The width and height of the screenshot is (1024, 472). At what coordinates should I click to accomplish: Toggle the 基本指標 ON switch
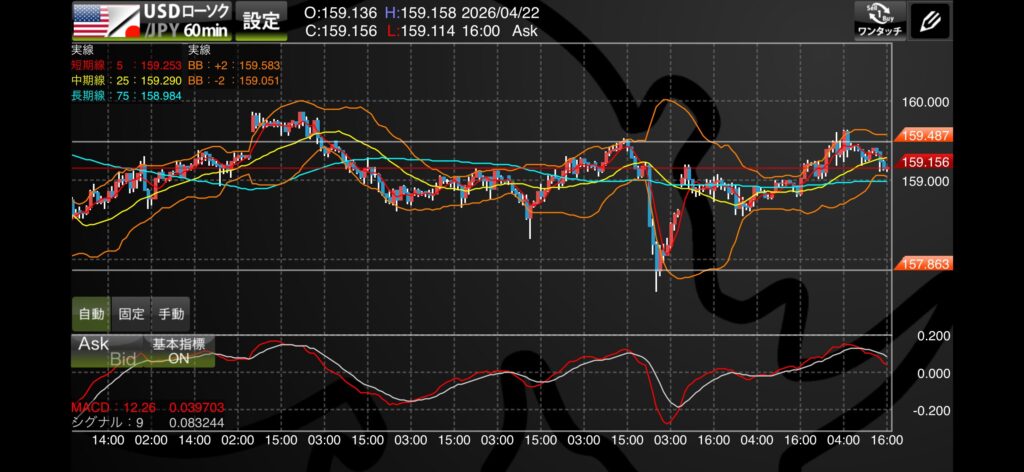click(x=179, y=350)
